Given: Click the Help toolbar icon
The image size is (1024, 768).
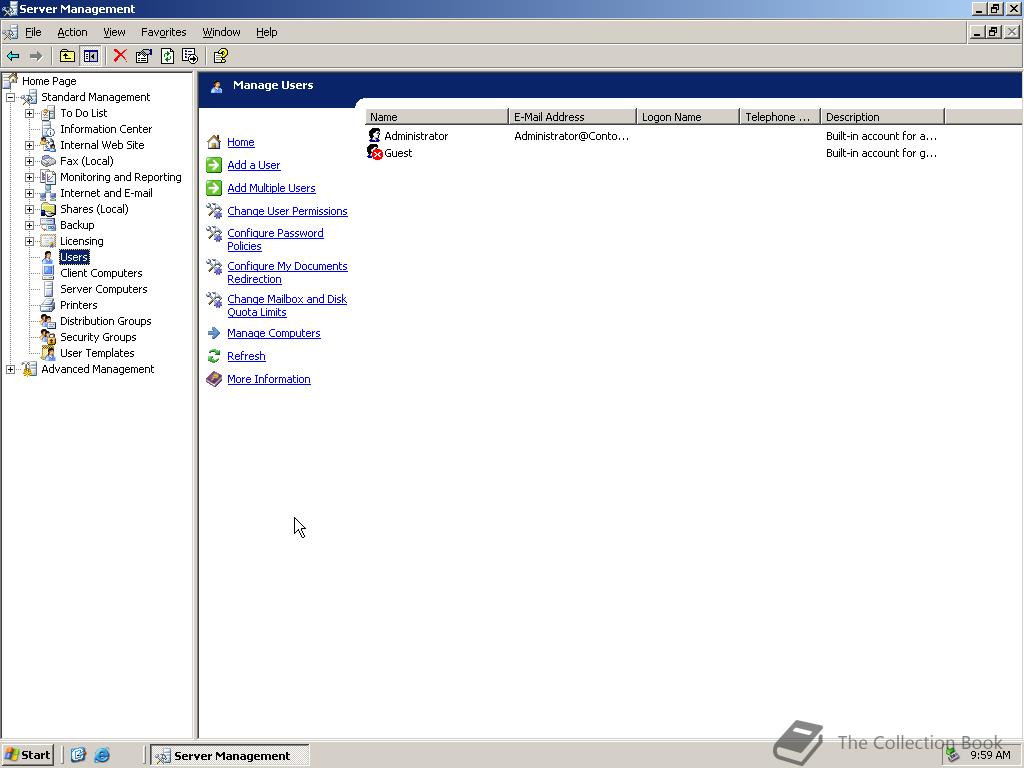Looking at the screenshot, I should click(221, 56).
